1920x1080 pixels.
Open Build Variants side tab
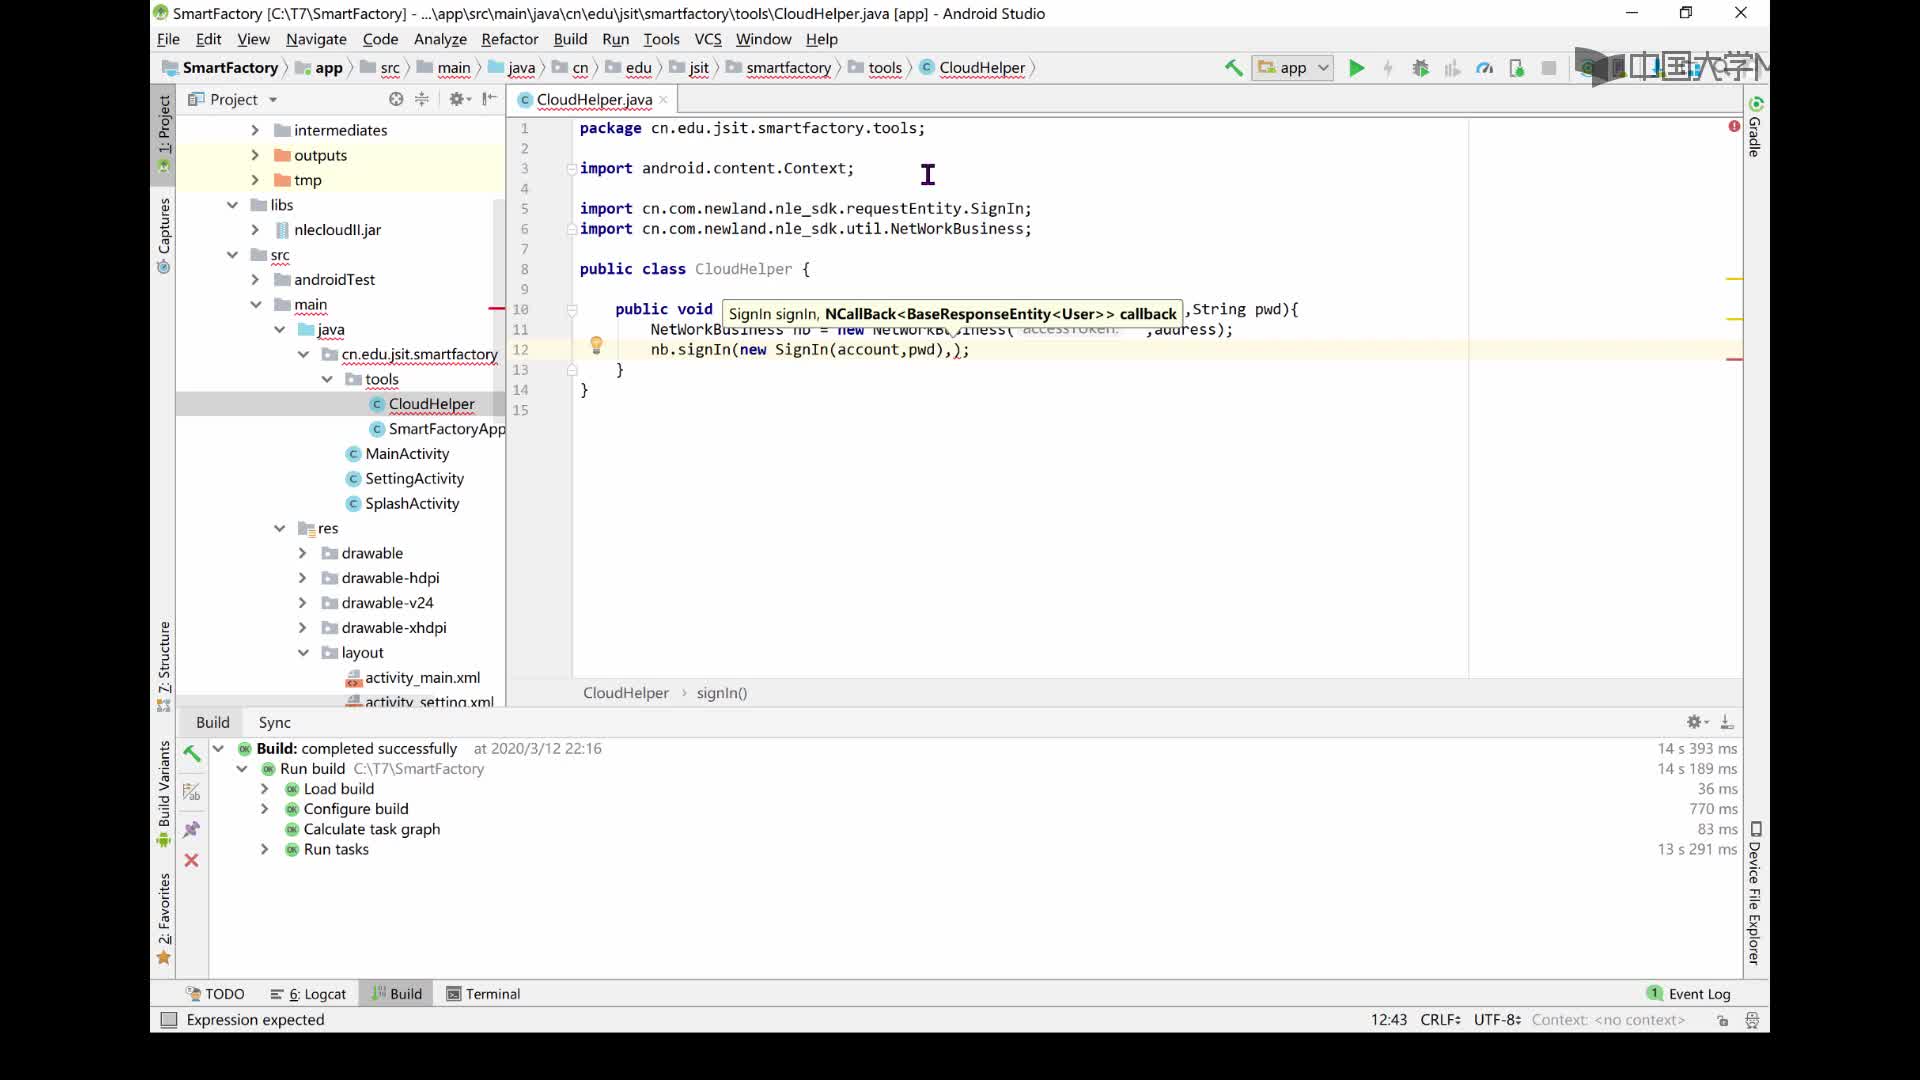pos(164,794)
